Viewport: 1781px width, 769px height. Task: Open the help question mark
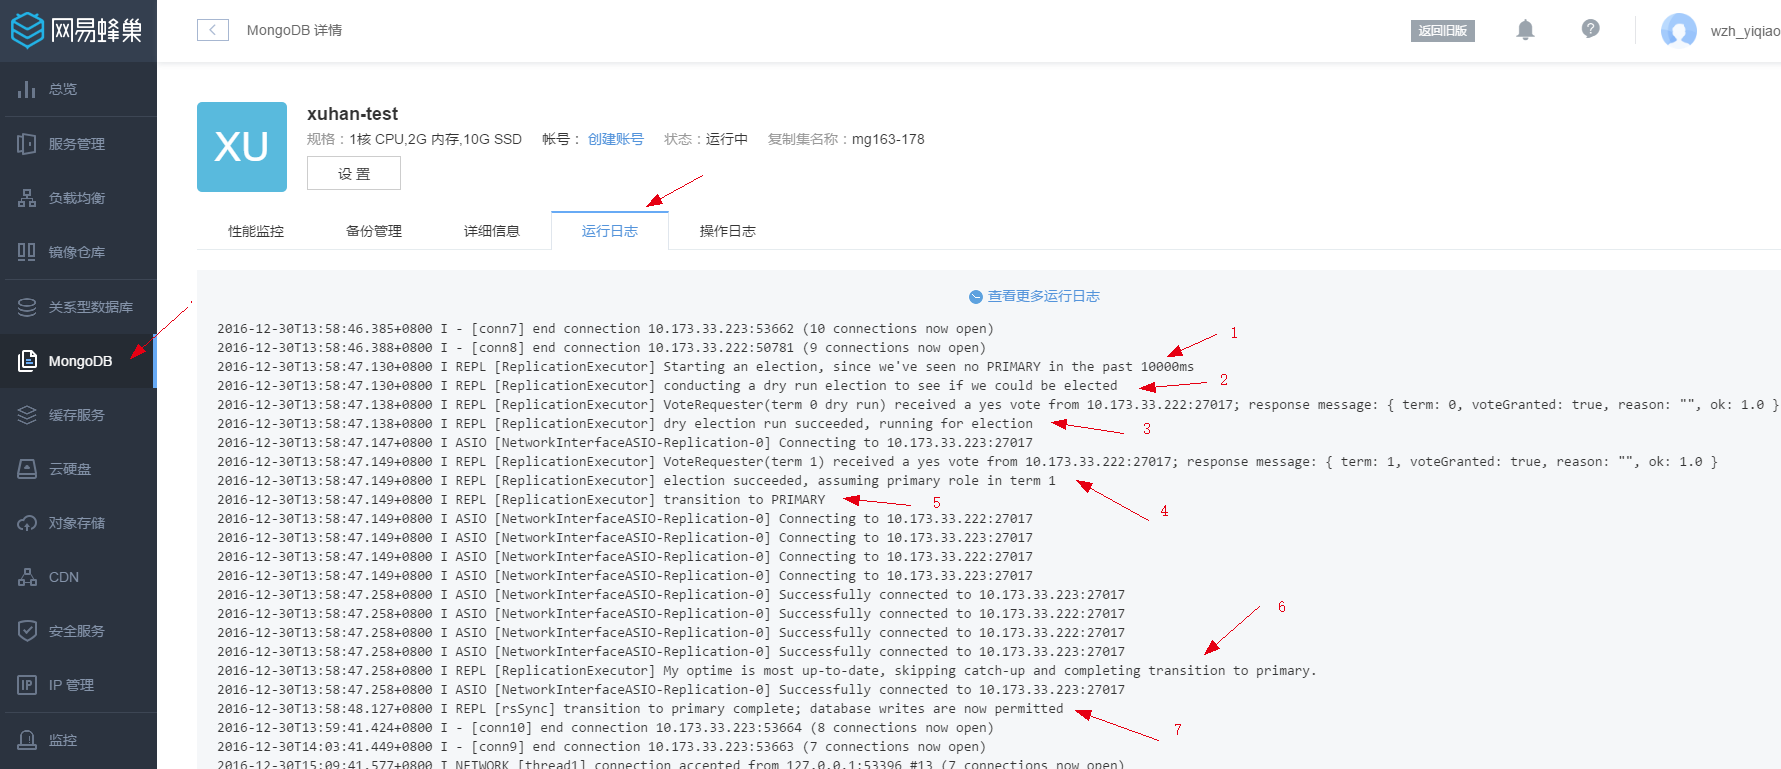[1590, 29]
